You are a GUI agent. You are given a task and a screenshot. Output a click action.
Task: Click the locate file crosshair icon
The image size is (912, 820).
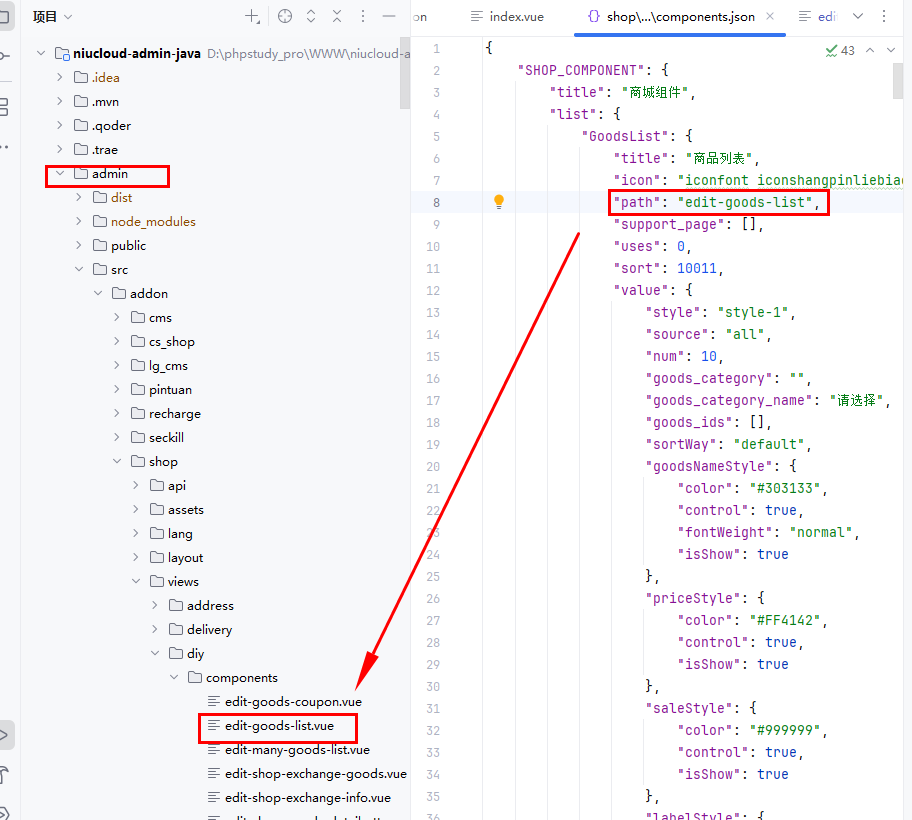tap(285, 16)
